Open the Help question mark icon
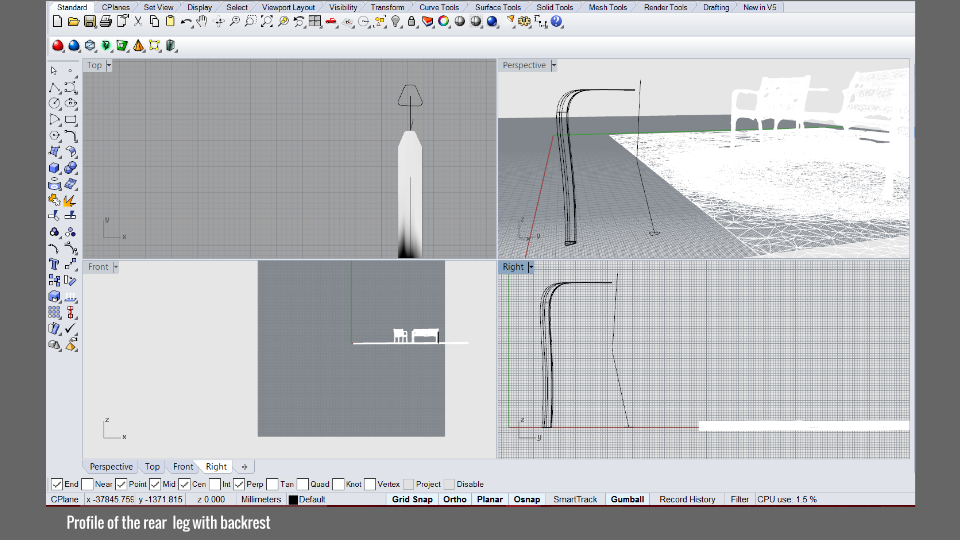Viewport: 960px width, 540px height. tap(556, 21)
